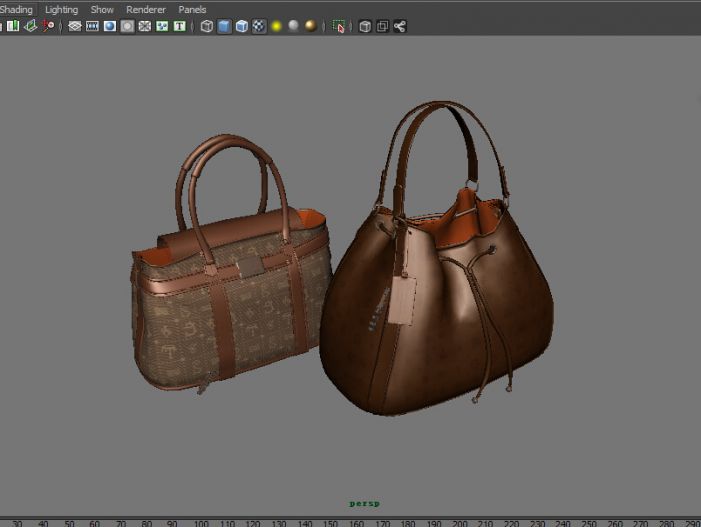Image resolution: width=701 pixels, height=527 pixels.
Task: Click the yellow sphere use-all-lights icon
Action: click(276, 27)
